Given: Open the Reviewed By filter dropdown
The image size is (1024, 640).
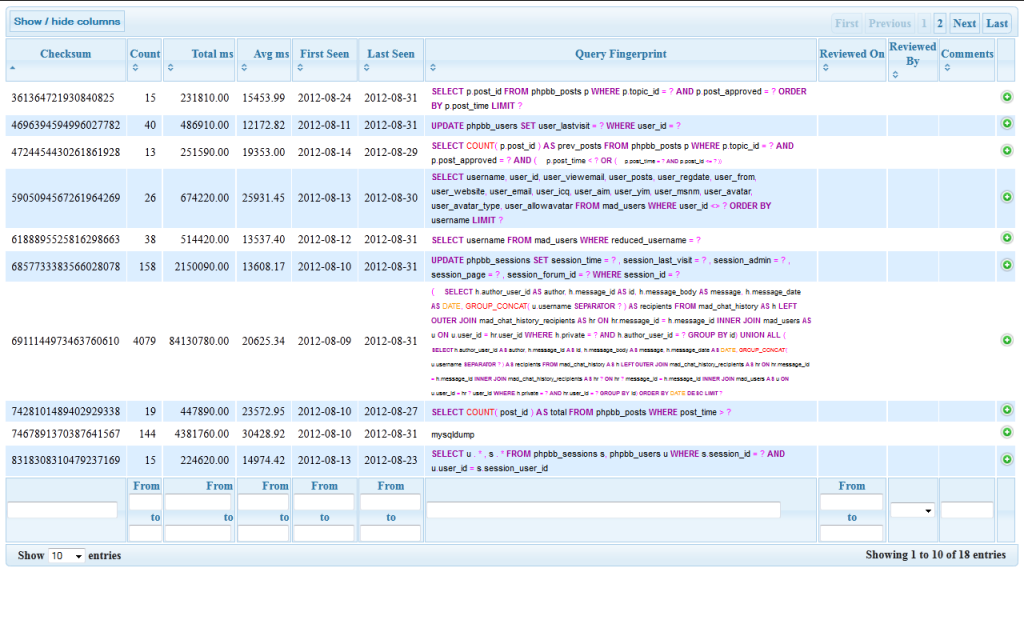Looking at the screenshot, I should (x=913, y=510).
